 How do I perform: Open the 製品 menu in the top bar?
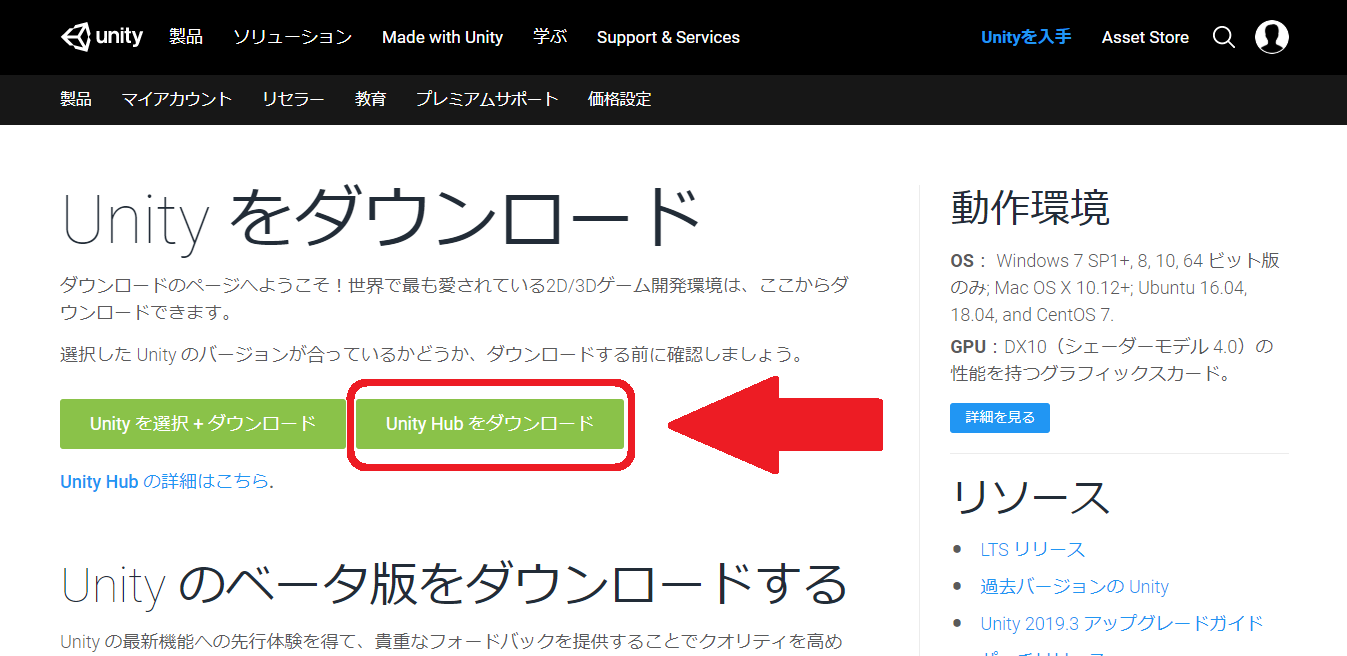186,36
